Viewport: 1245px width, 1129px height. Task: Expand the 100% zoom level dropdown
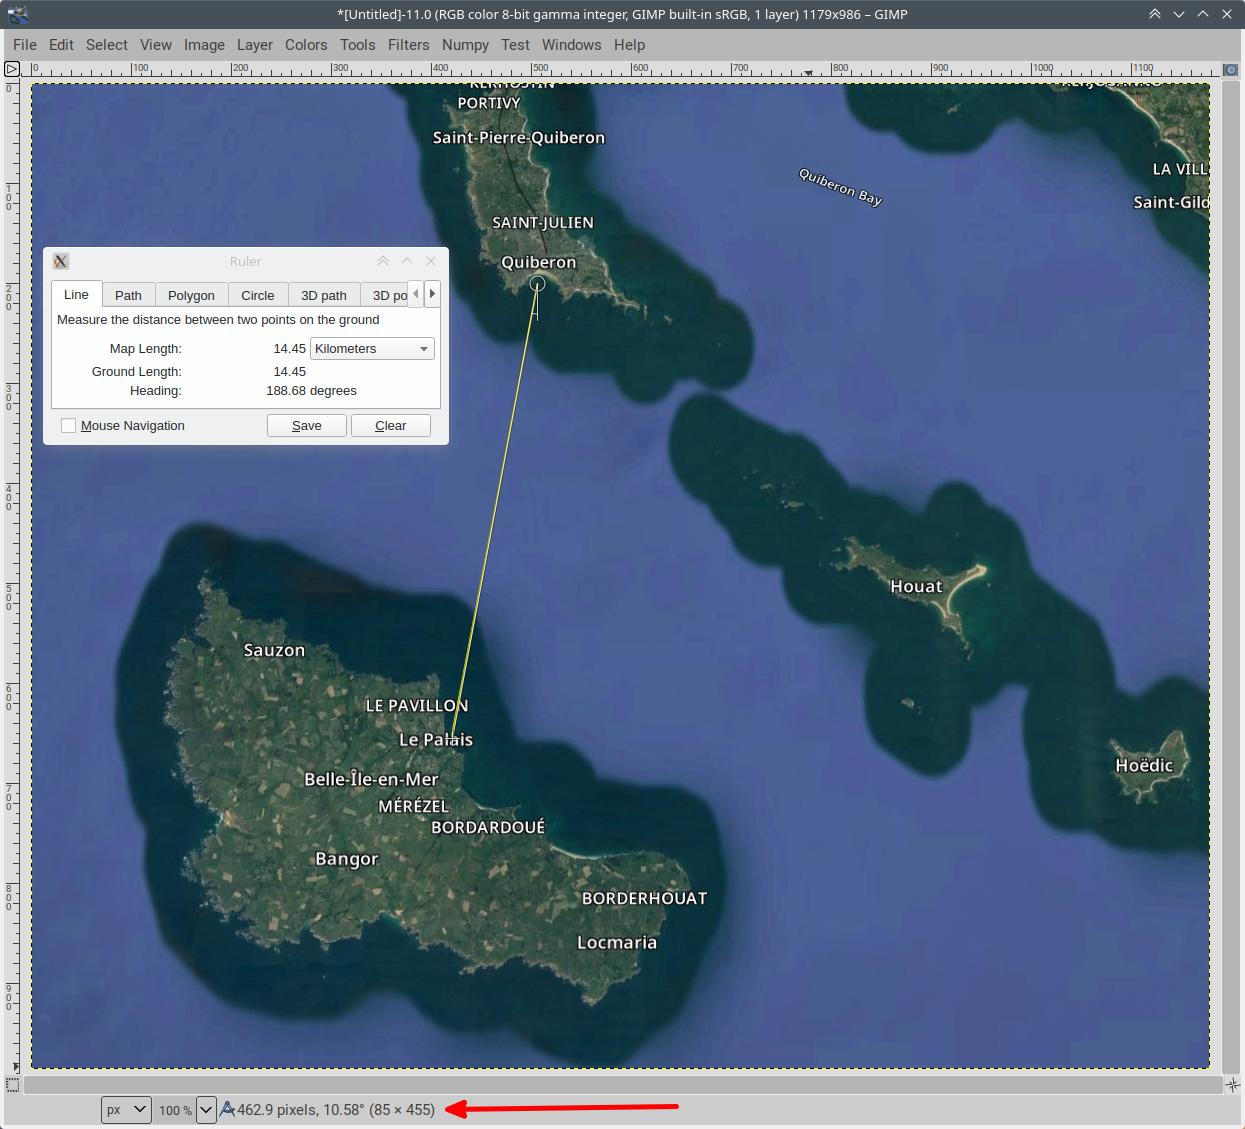(x=206, y=1109)
